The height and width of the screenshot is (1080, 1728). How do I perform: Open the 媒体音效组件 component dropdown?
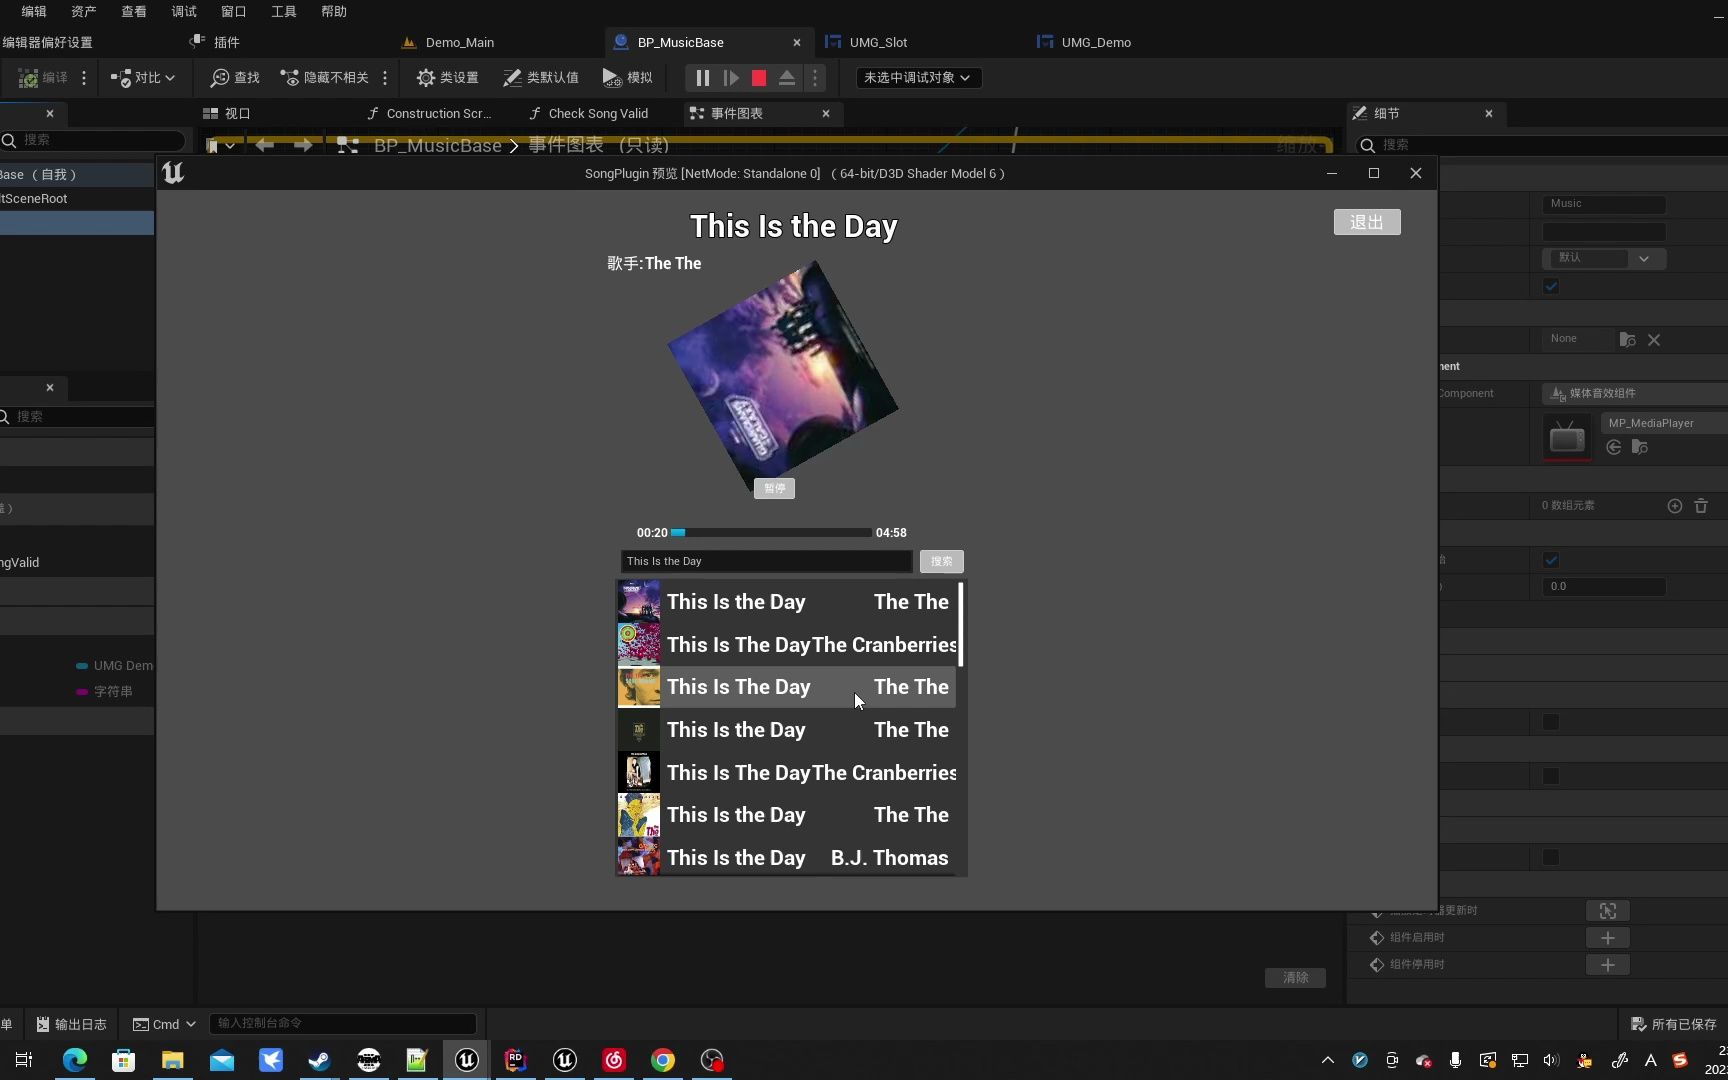click(1635, 394)
